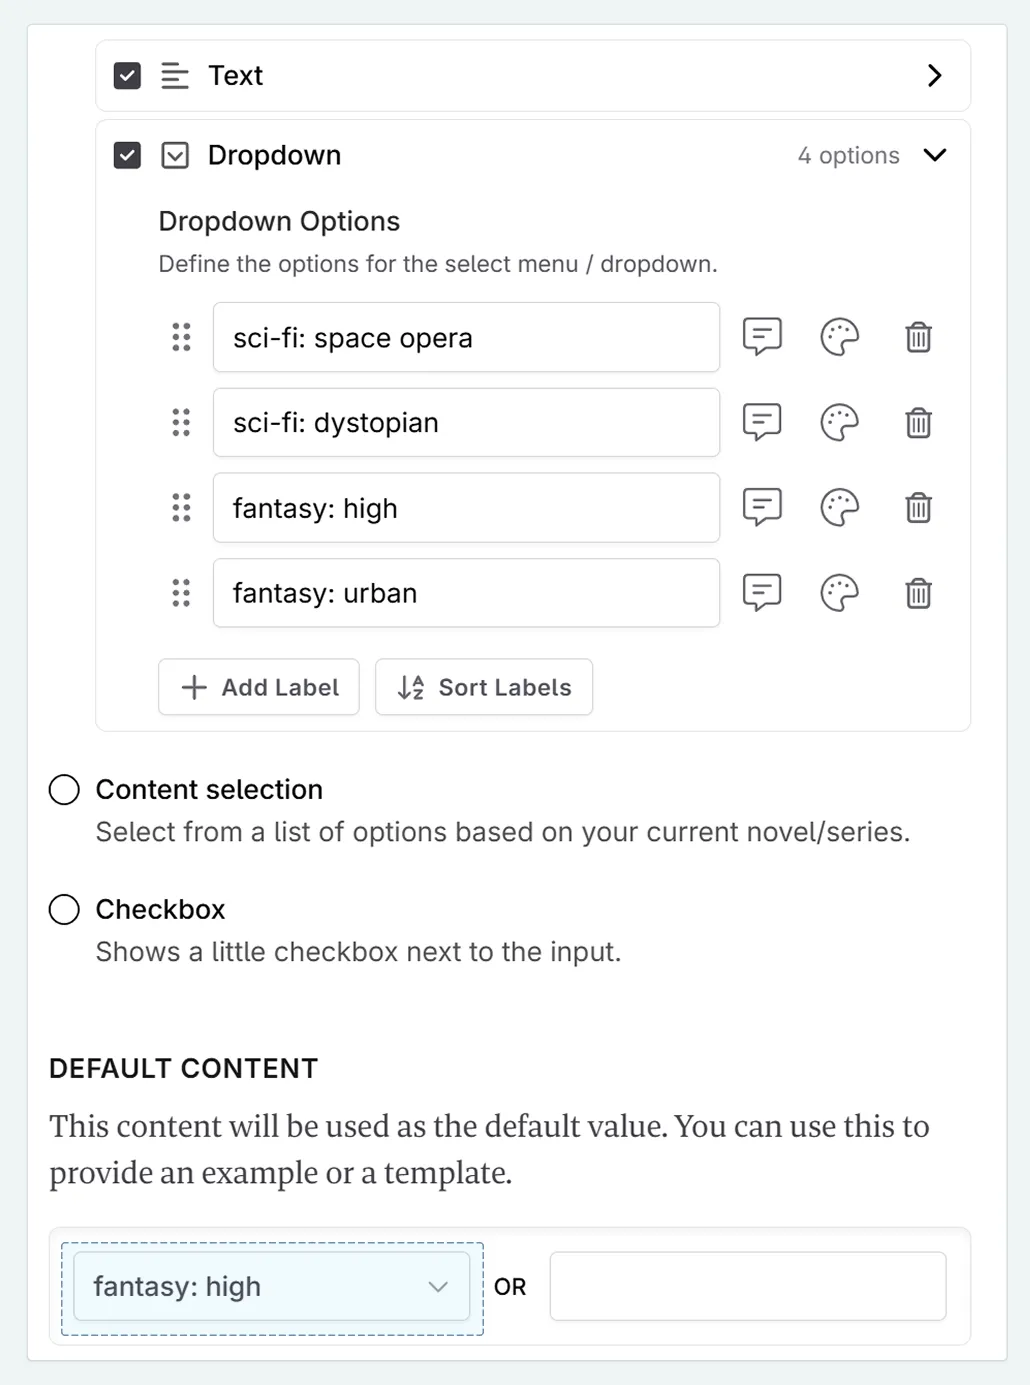Open the "fantasy: high" default content dropdown
The image size is (1030, 1385).
pos(270,1286)
